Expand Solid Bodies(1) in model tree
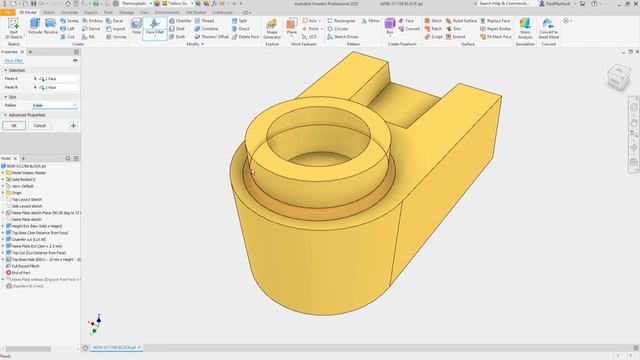The image size is (640, 360). tap(3, 180)
